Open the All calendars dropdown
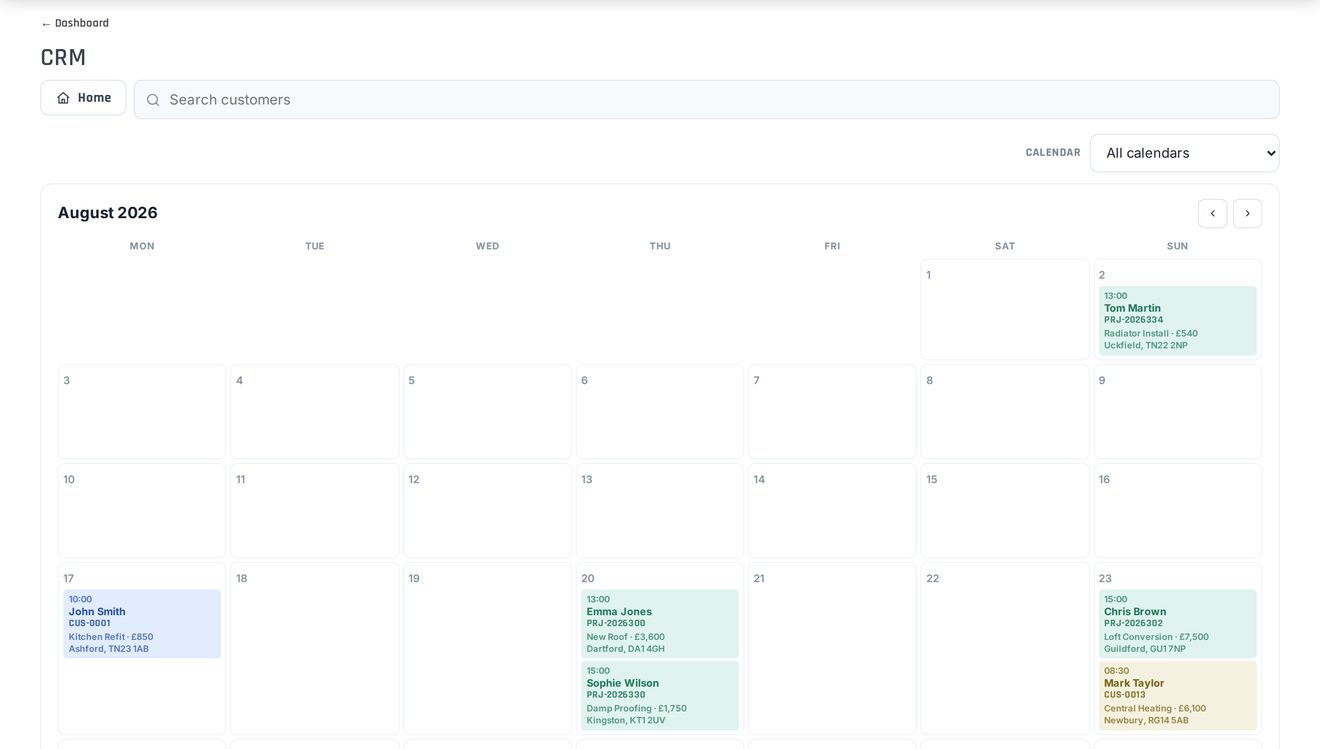This screenshot has width=1320, height=749. coord(1185,153)
